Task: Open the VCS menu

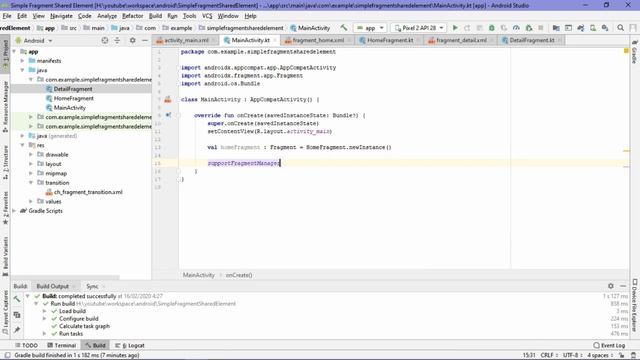Action: (207, 16)
